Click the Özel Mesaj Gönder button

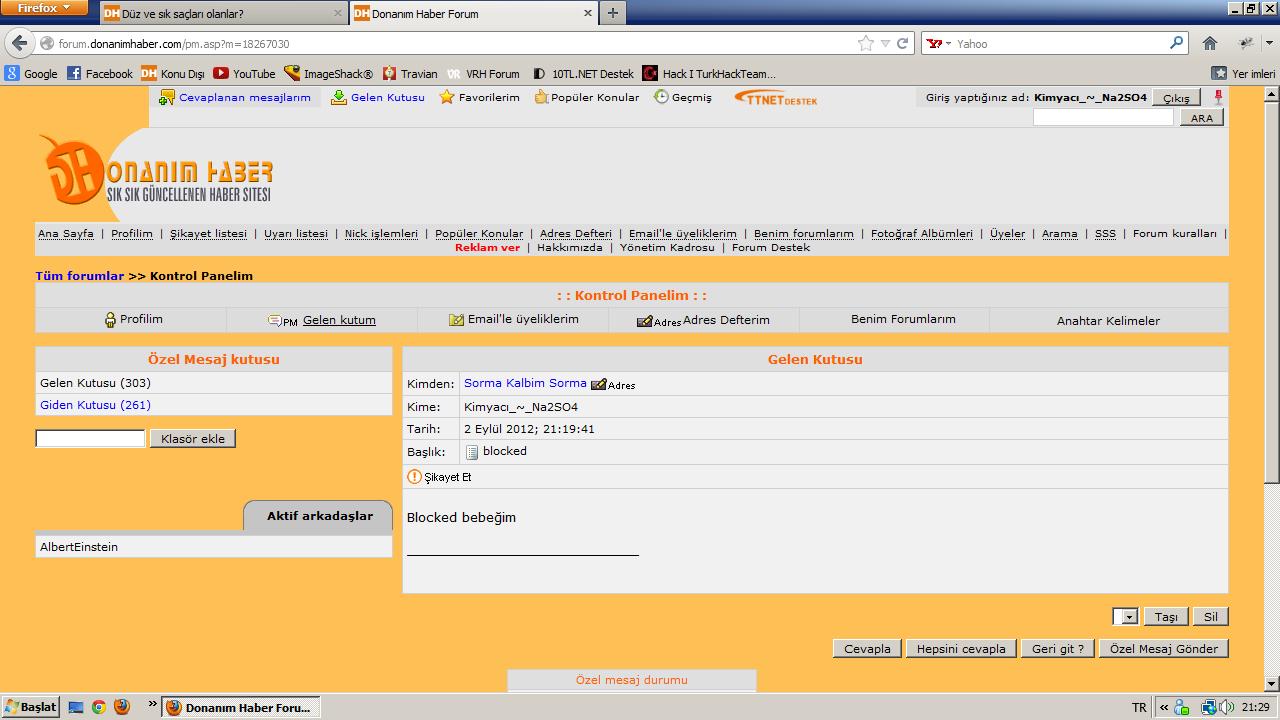coord(1164,649)
